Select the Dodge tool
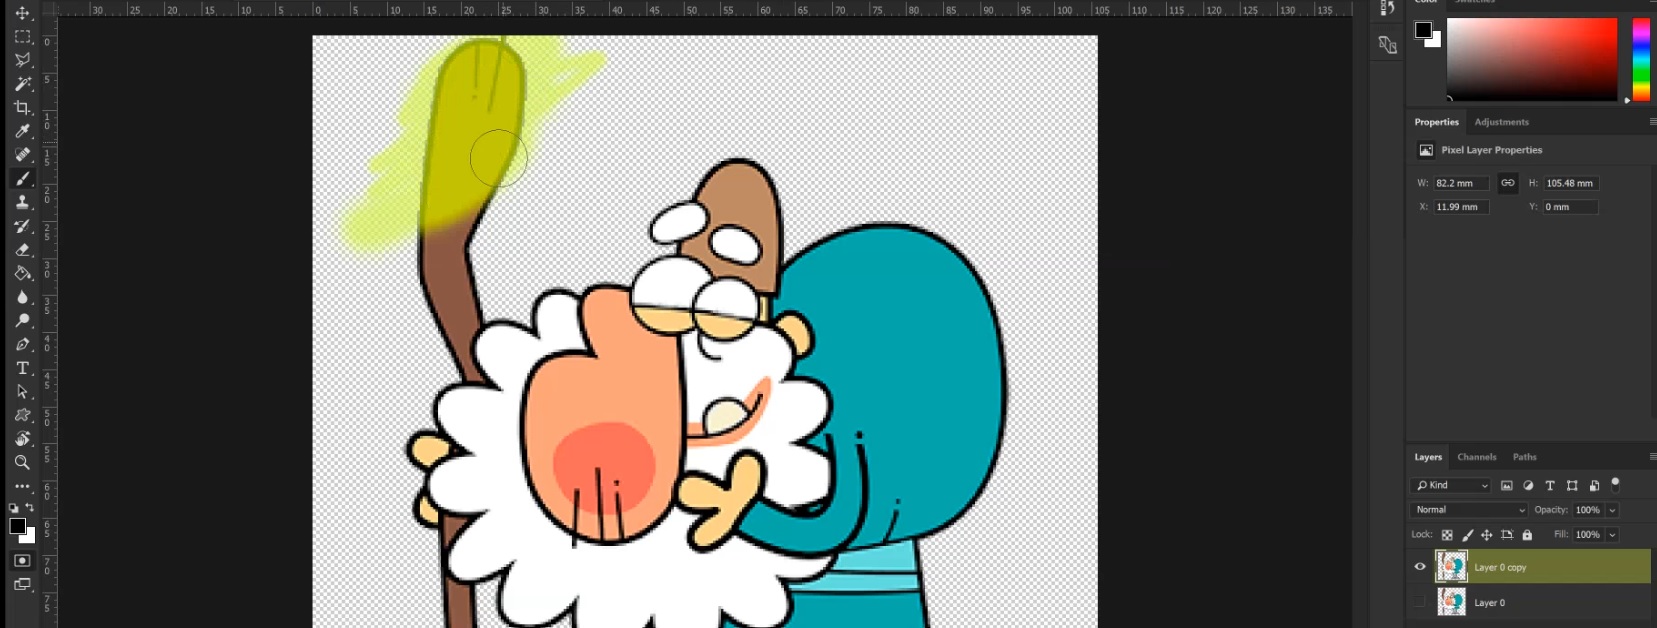This screenshot has height=628, width=1657. pos(22,321)
